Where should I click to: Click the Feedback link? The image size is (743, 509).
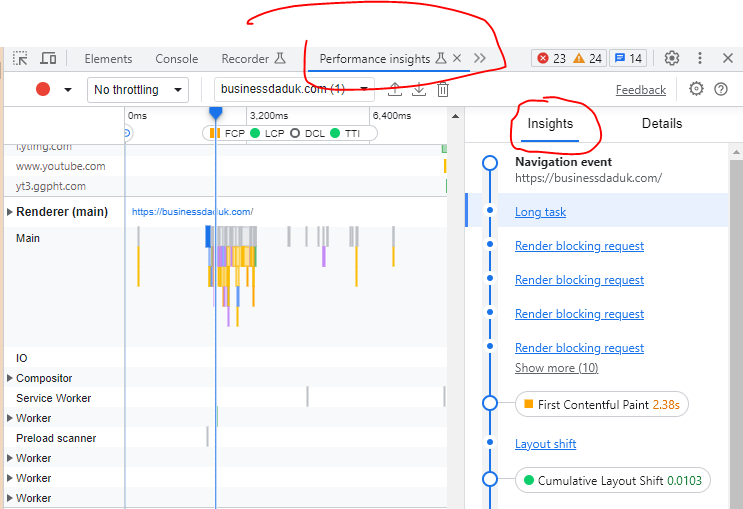640,90
